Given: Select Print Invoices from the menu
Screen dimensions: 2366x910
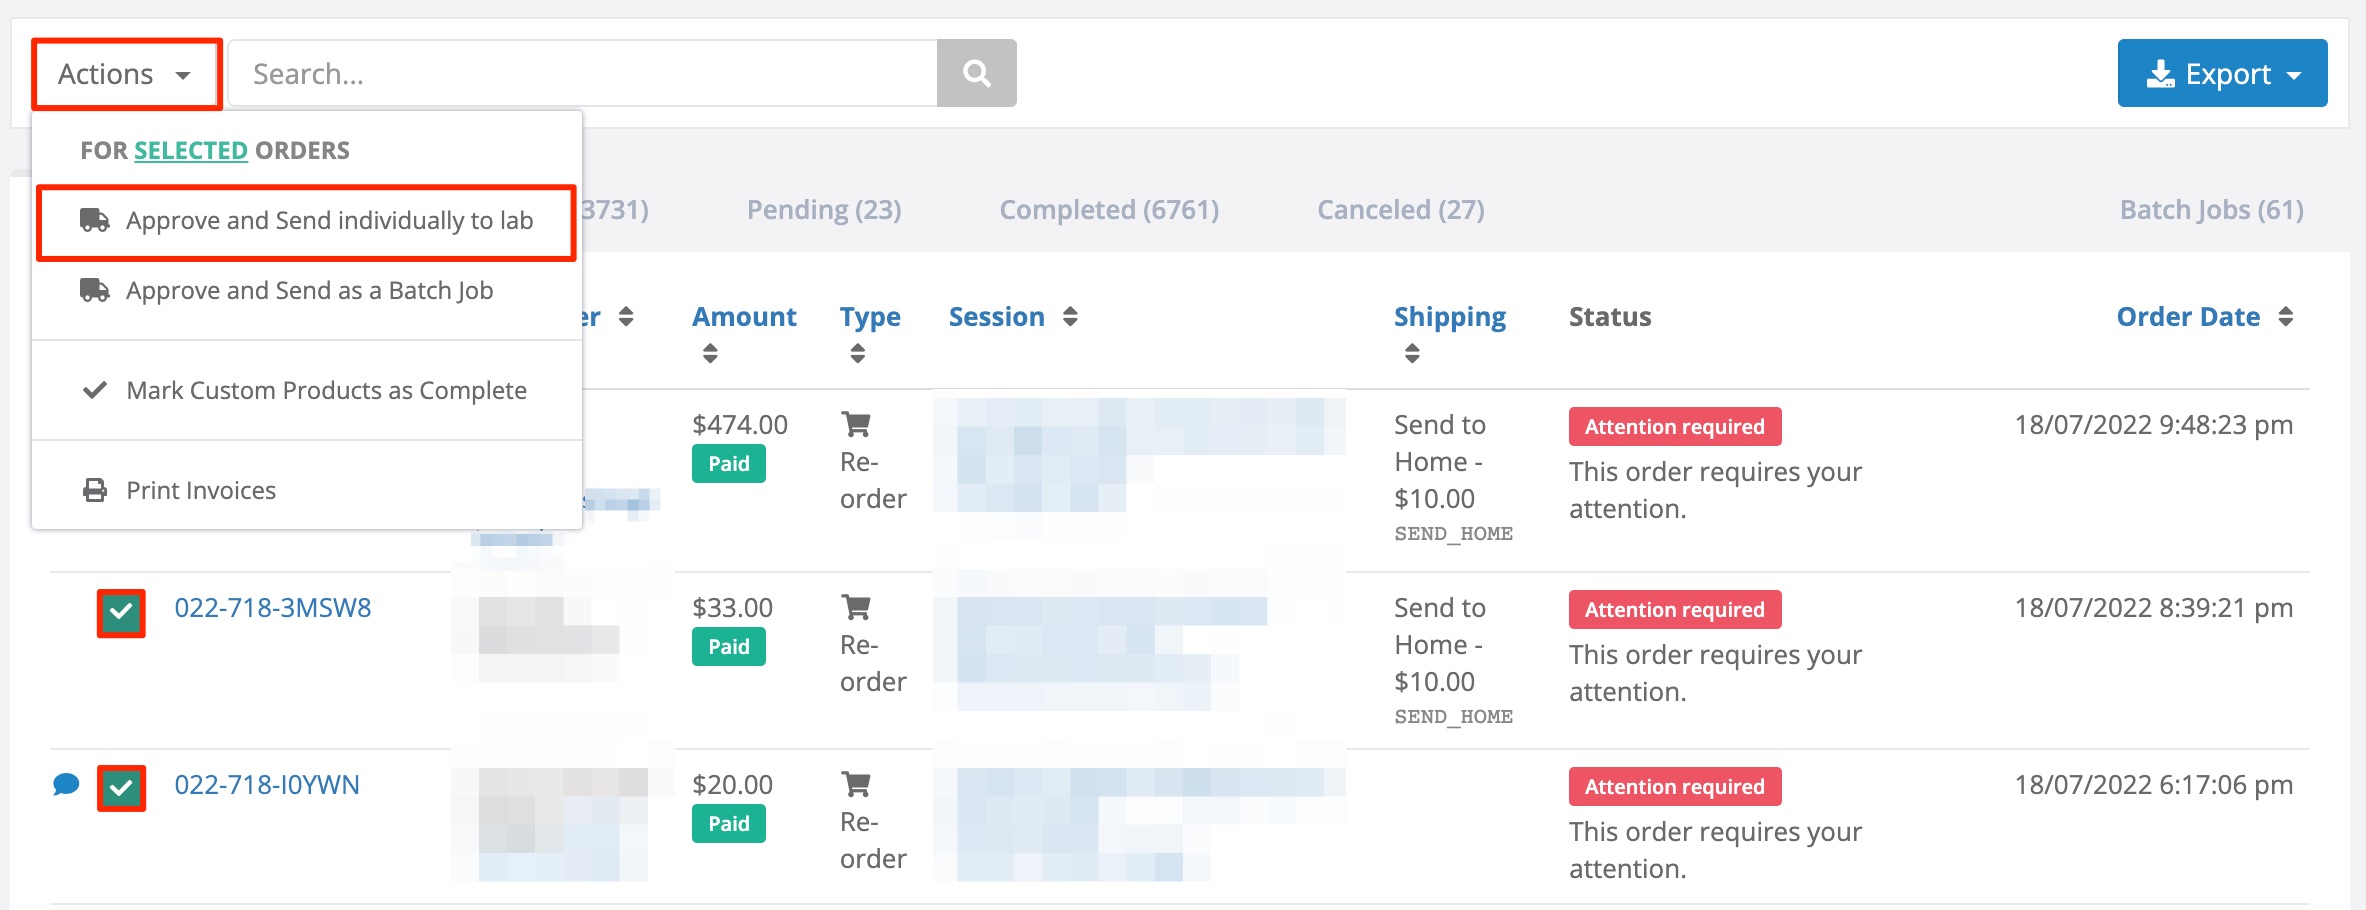Looking at the screenshot, I should [x=200, y=491].
